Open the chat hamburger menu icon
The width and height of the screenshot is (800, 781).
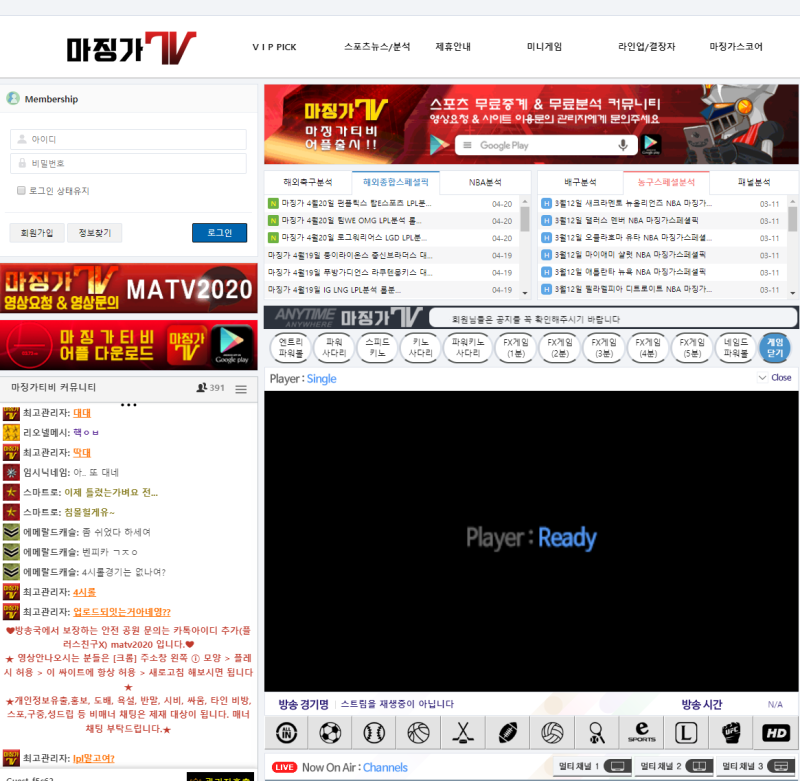click(x=241, y=389)
